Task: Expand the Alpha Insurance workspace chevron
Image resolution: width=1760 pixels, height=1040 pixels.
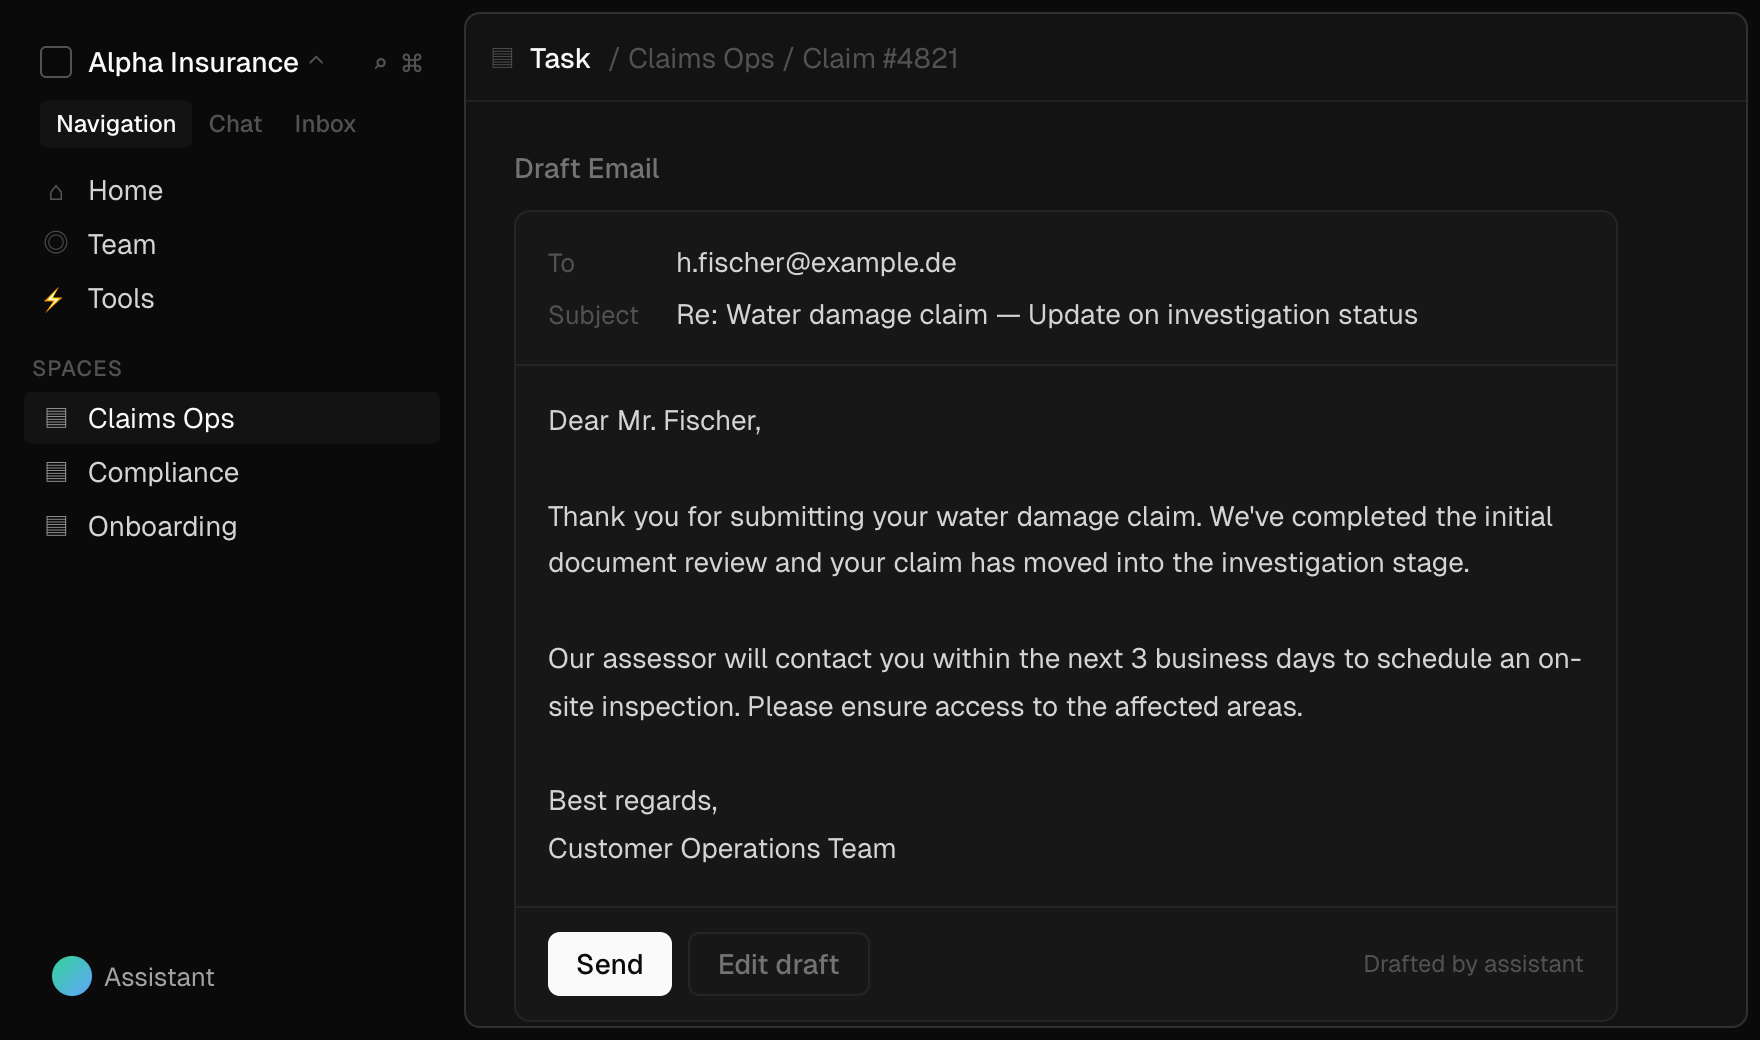Action: [x=317, y=61]
